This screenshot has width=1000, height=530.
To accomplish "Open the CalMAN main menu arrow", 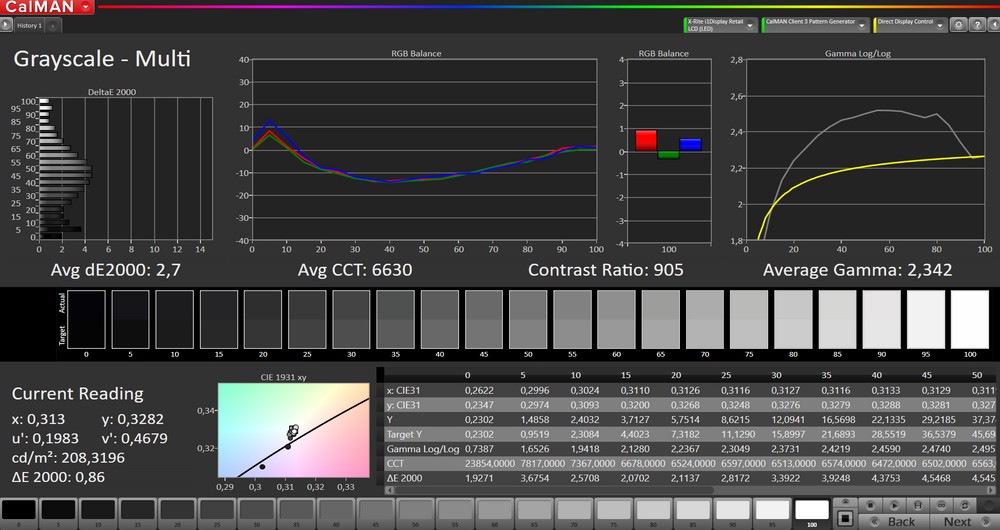I will 87,7.
